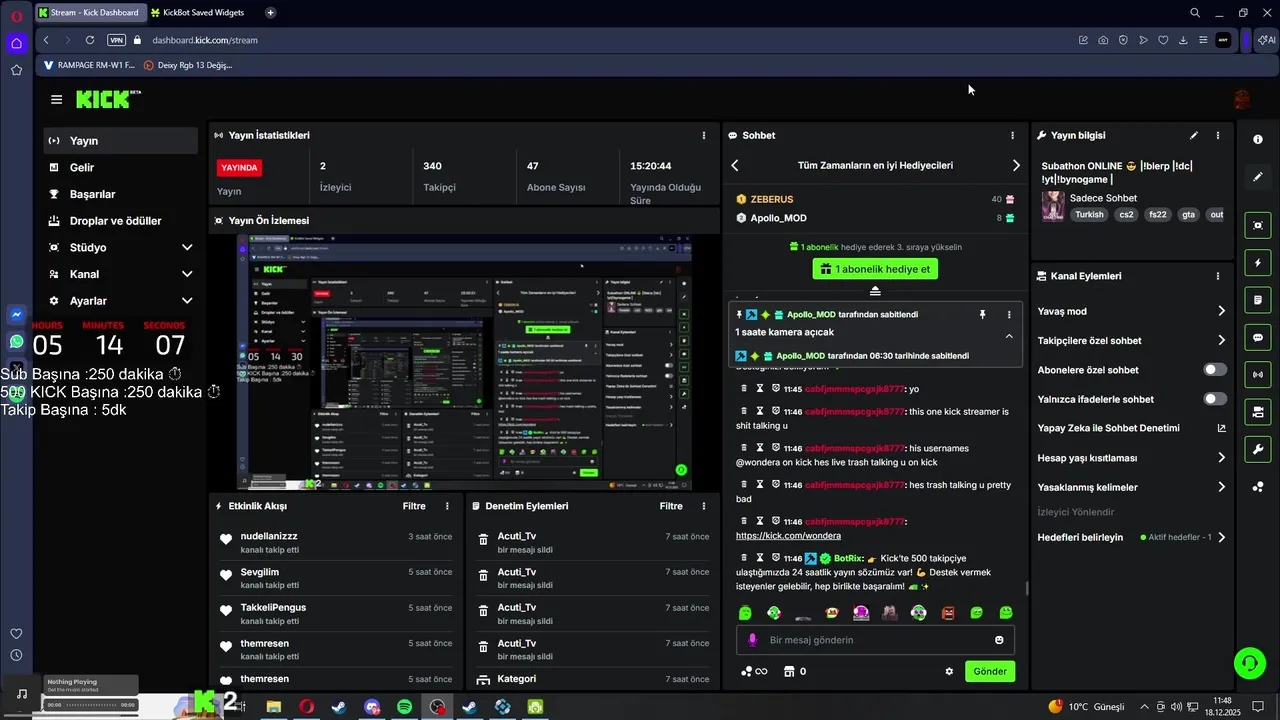Image resolution: width=1280 pixels, height=720 pixels.
Task: Open Yayın bilgisi three-dot options
Action: [x=1217, y=135]
